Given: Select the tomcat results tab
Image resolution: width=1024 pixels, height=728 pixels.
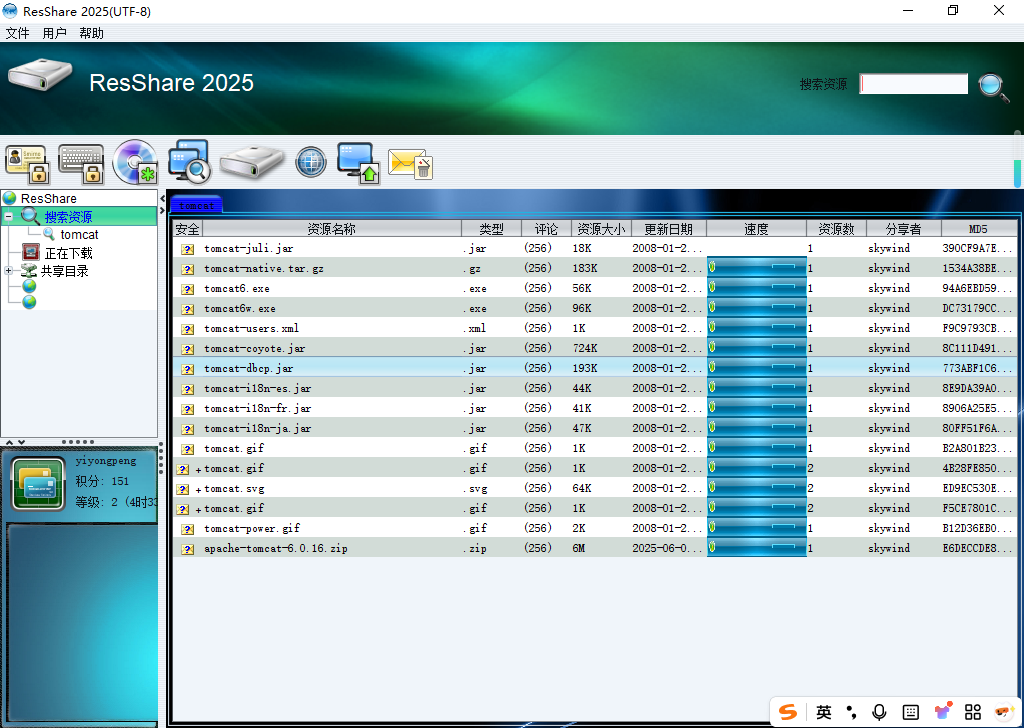Looking at the screenshot, I should coord(196,205).
